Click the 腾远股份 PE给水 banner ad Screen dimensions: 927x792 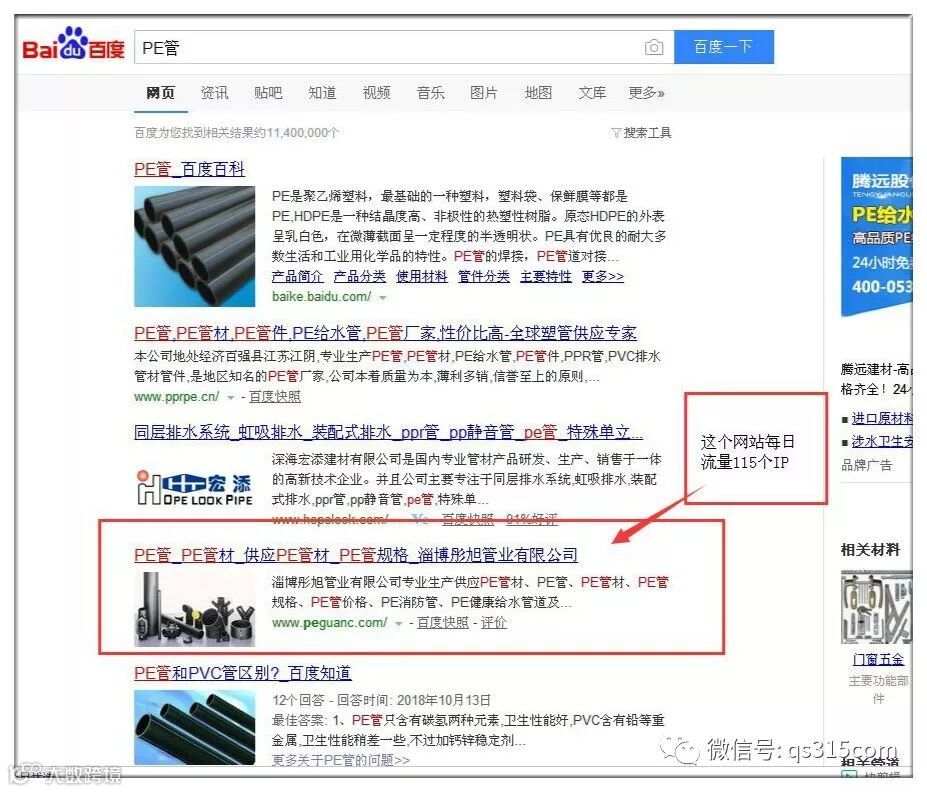(877, 236)
